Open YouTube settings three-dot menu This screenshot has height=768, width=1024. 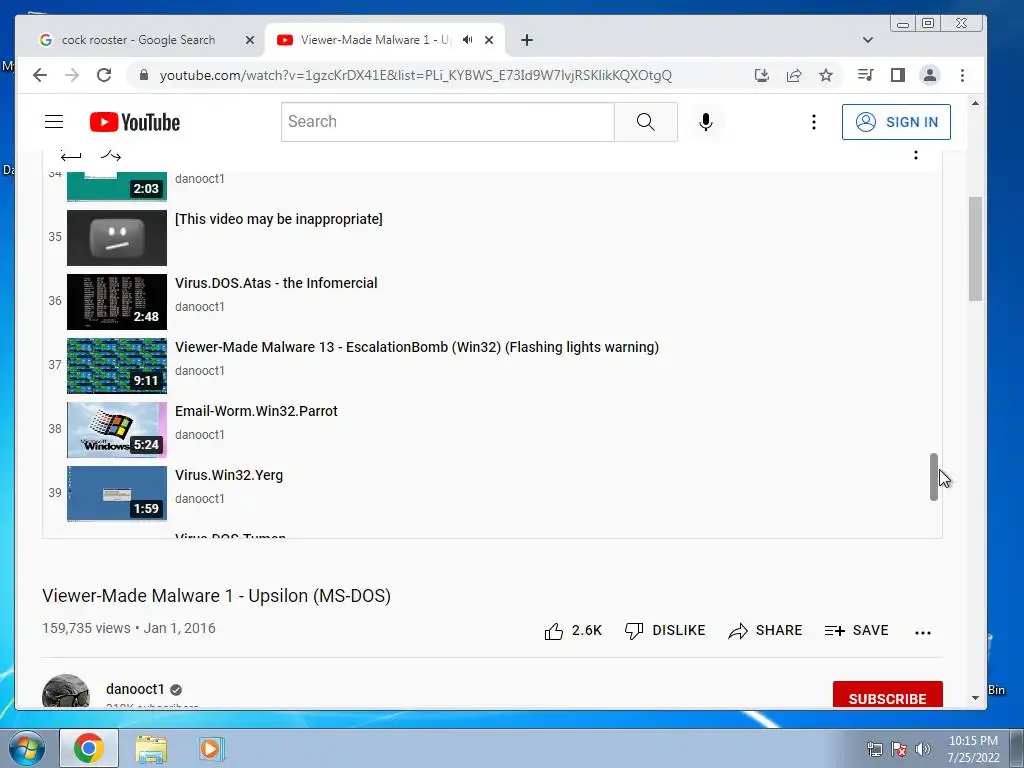(x=814, y=121)
